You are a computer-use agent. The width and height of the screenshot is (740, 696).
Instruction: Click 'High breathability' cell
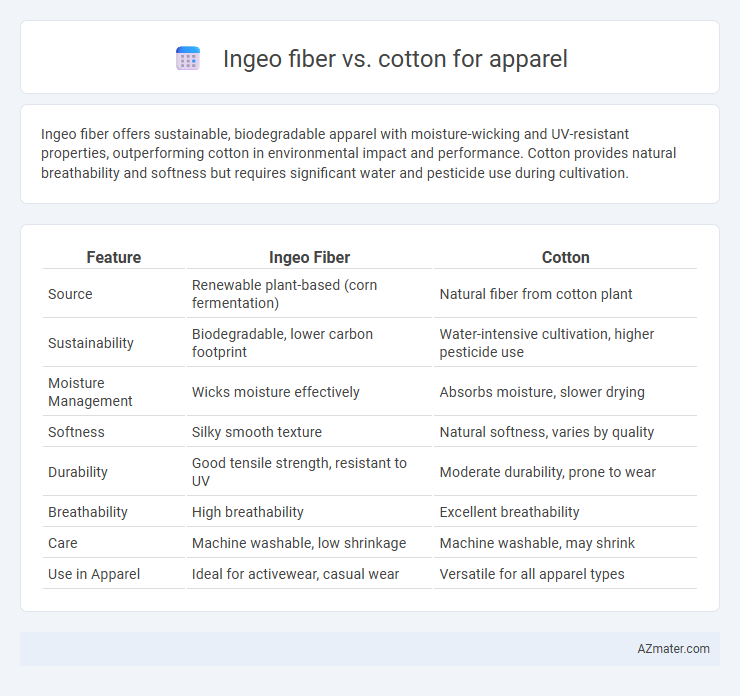click(x=309, y=512)
